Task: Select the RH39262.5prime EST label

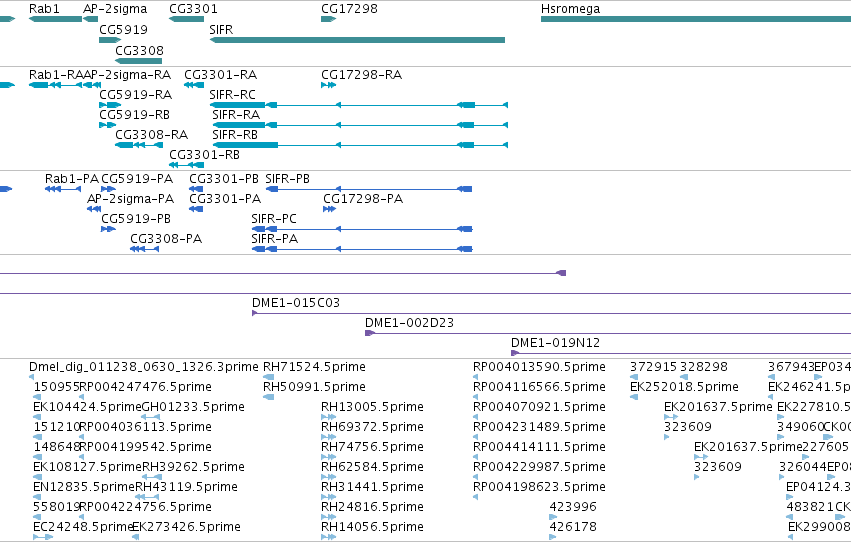Action: (x=193, y=467)
